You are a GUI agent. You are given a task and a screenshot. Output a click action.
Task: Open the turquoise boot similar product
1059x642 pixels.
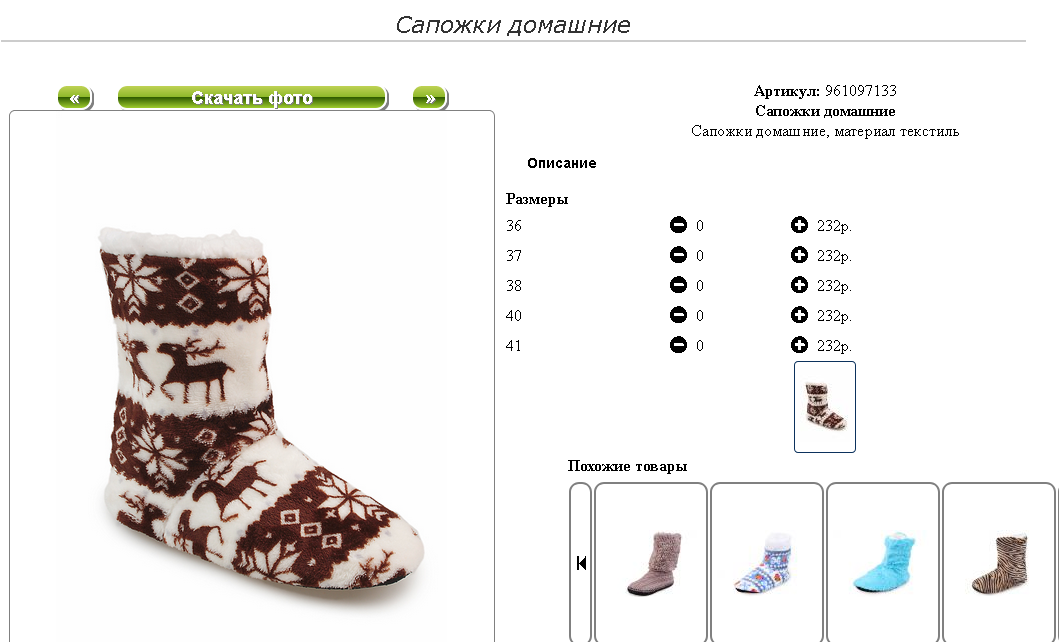coord(883,562)
